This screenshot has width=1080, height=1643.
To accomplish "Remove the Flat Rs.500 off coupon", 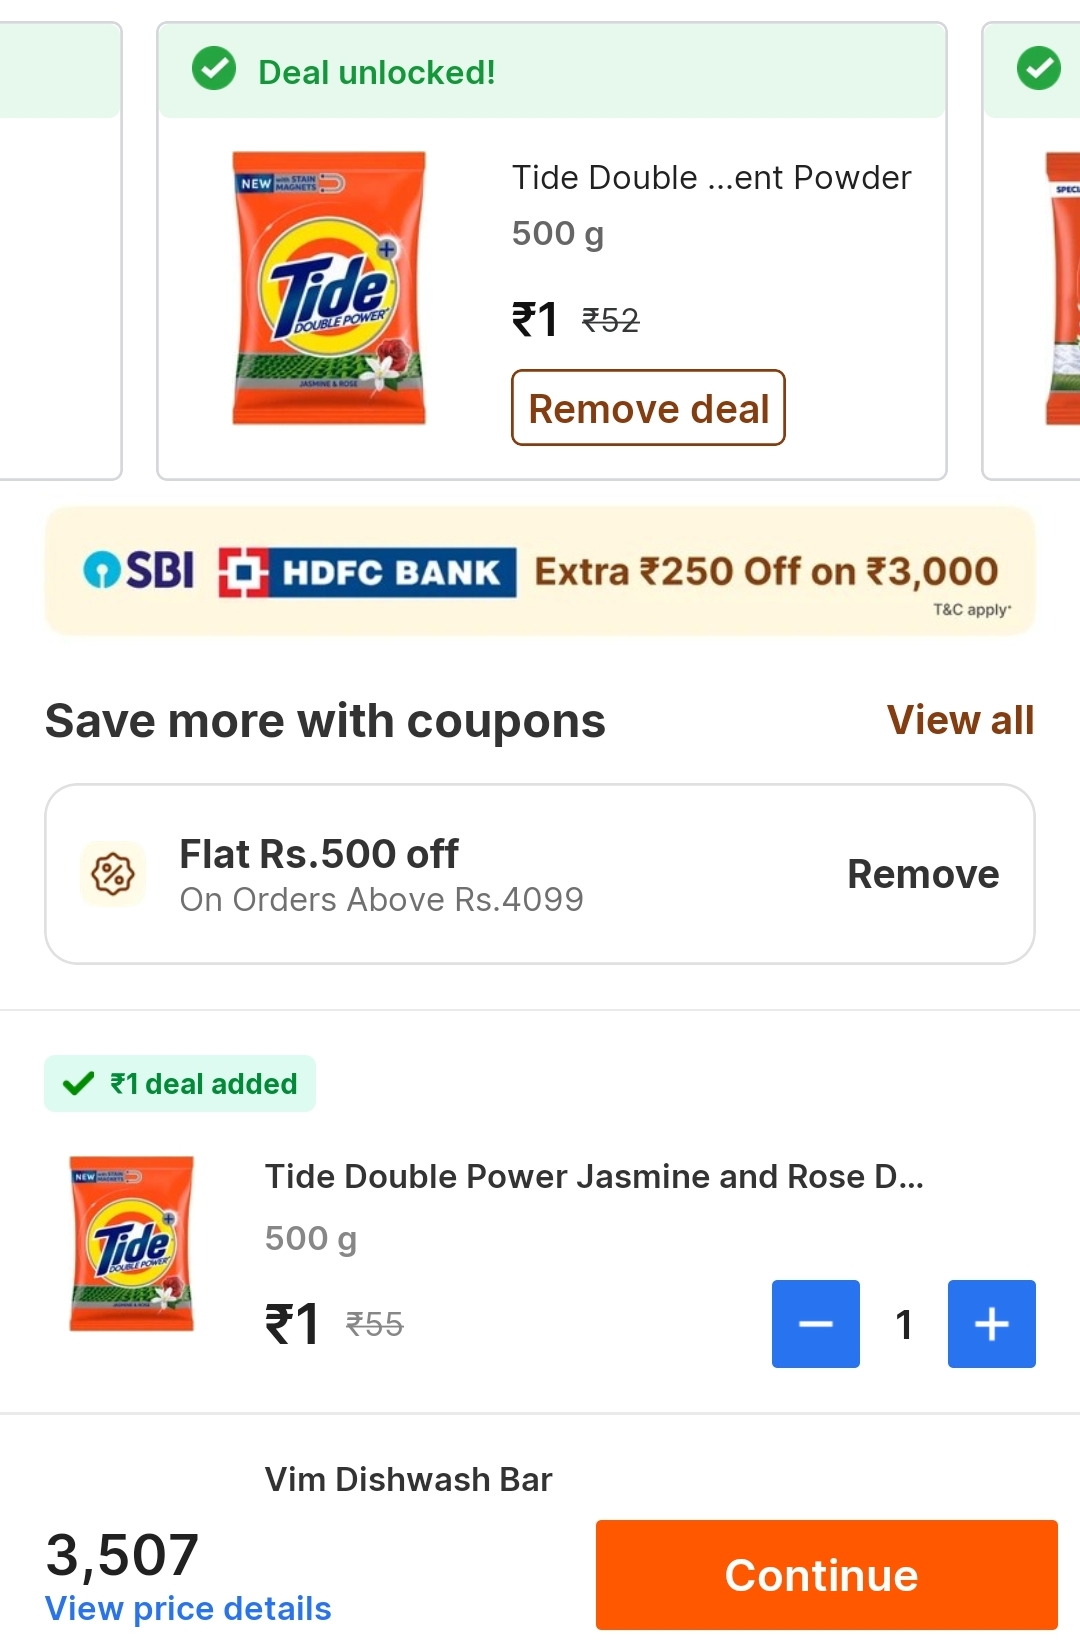I will [922, 872].
